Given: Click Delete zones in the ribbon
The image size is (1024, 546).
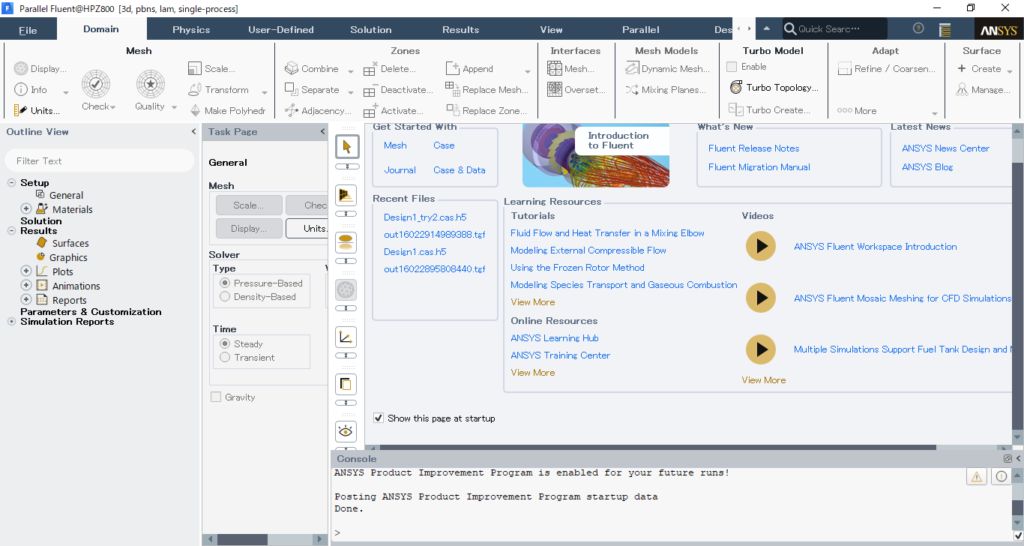Looking at the screenshot, I should pos(389,69).
